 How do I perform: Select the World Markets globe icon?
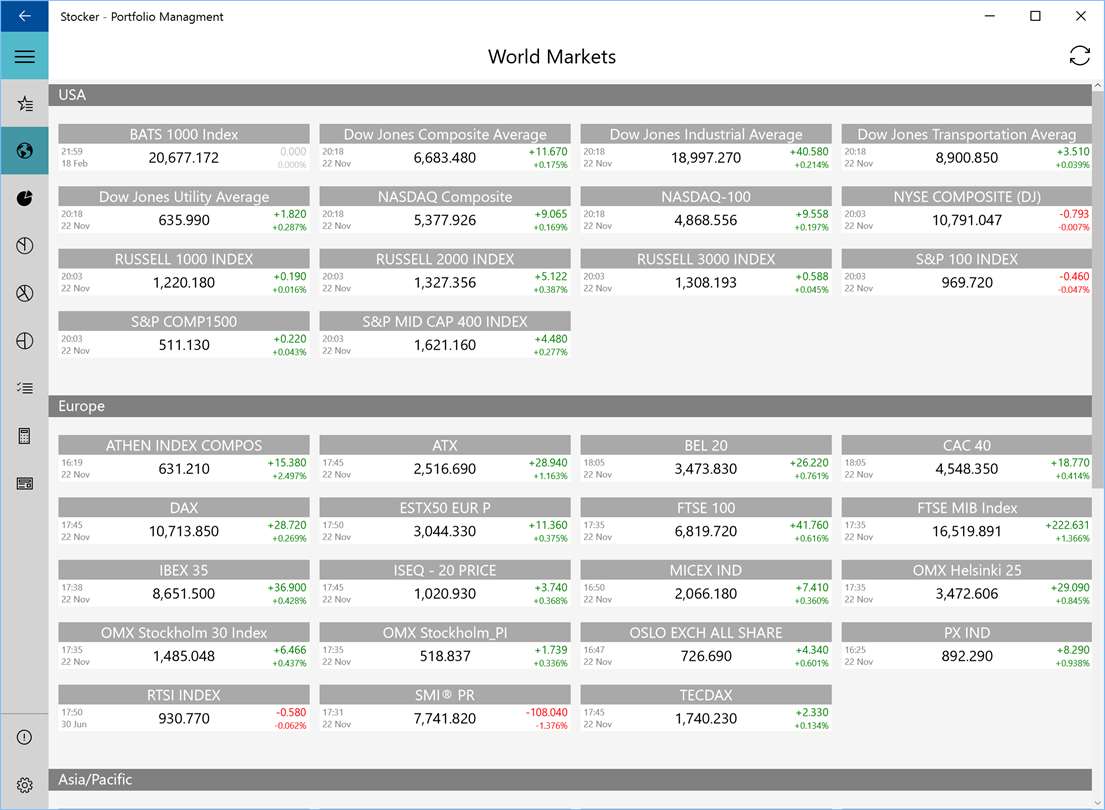[24, 151]
